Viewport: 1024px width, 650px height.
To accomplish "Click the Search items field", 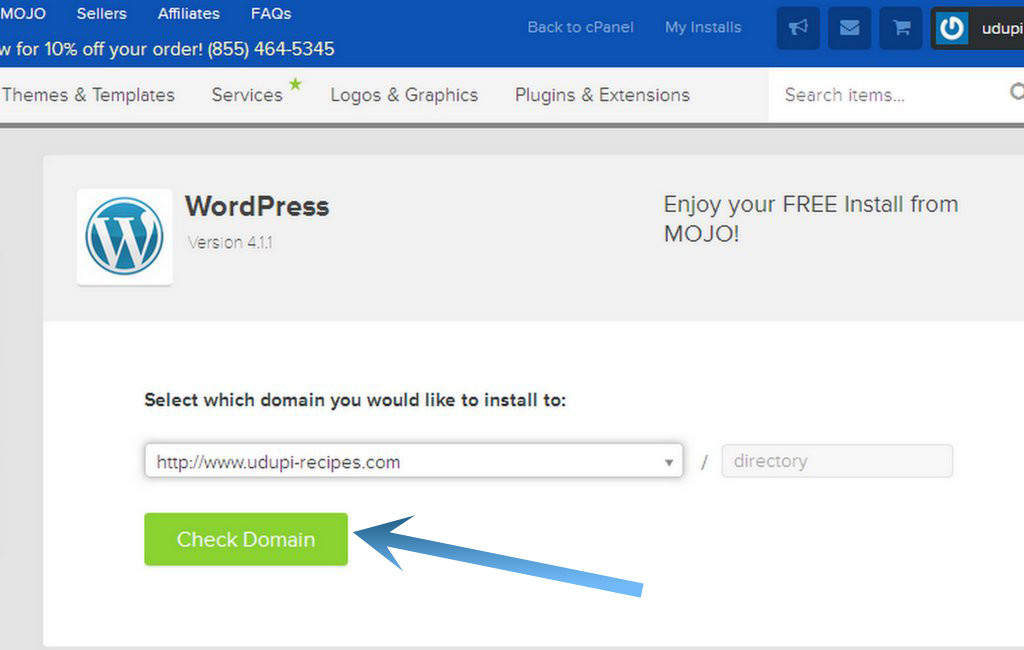I will pyautogui.click(x=888, y=95).
